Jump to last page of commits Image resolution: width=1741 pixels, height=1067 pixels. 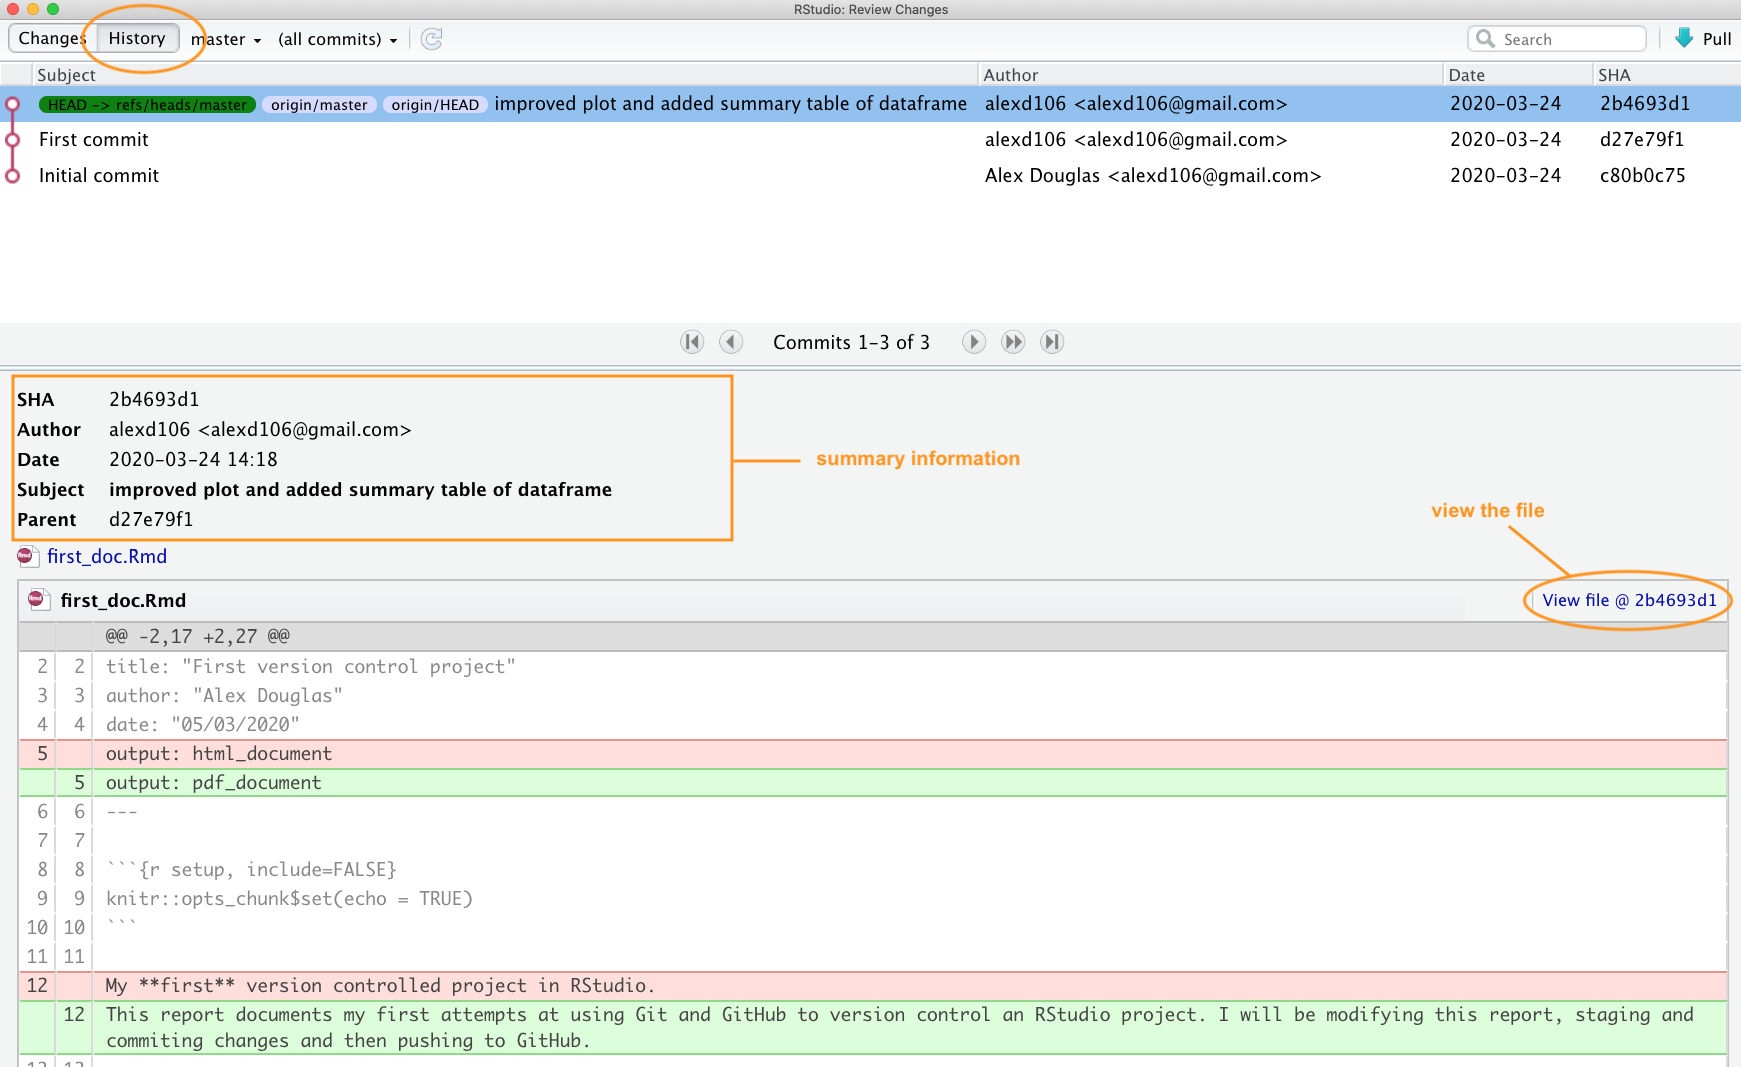(x=1051, y=342)
